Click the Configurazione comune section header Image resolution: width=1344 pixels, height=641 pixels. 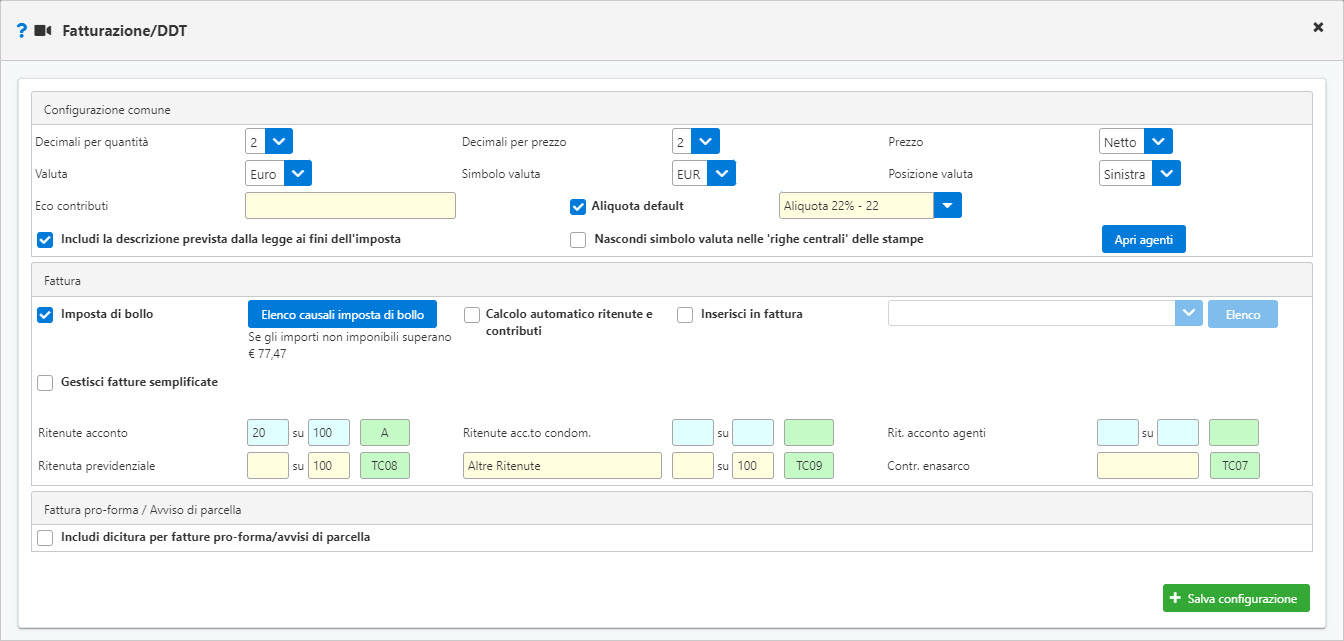tap(671, 108)
